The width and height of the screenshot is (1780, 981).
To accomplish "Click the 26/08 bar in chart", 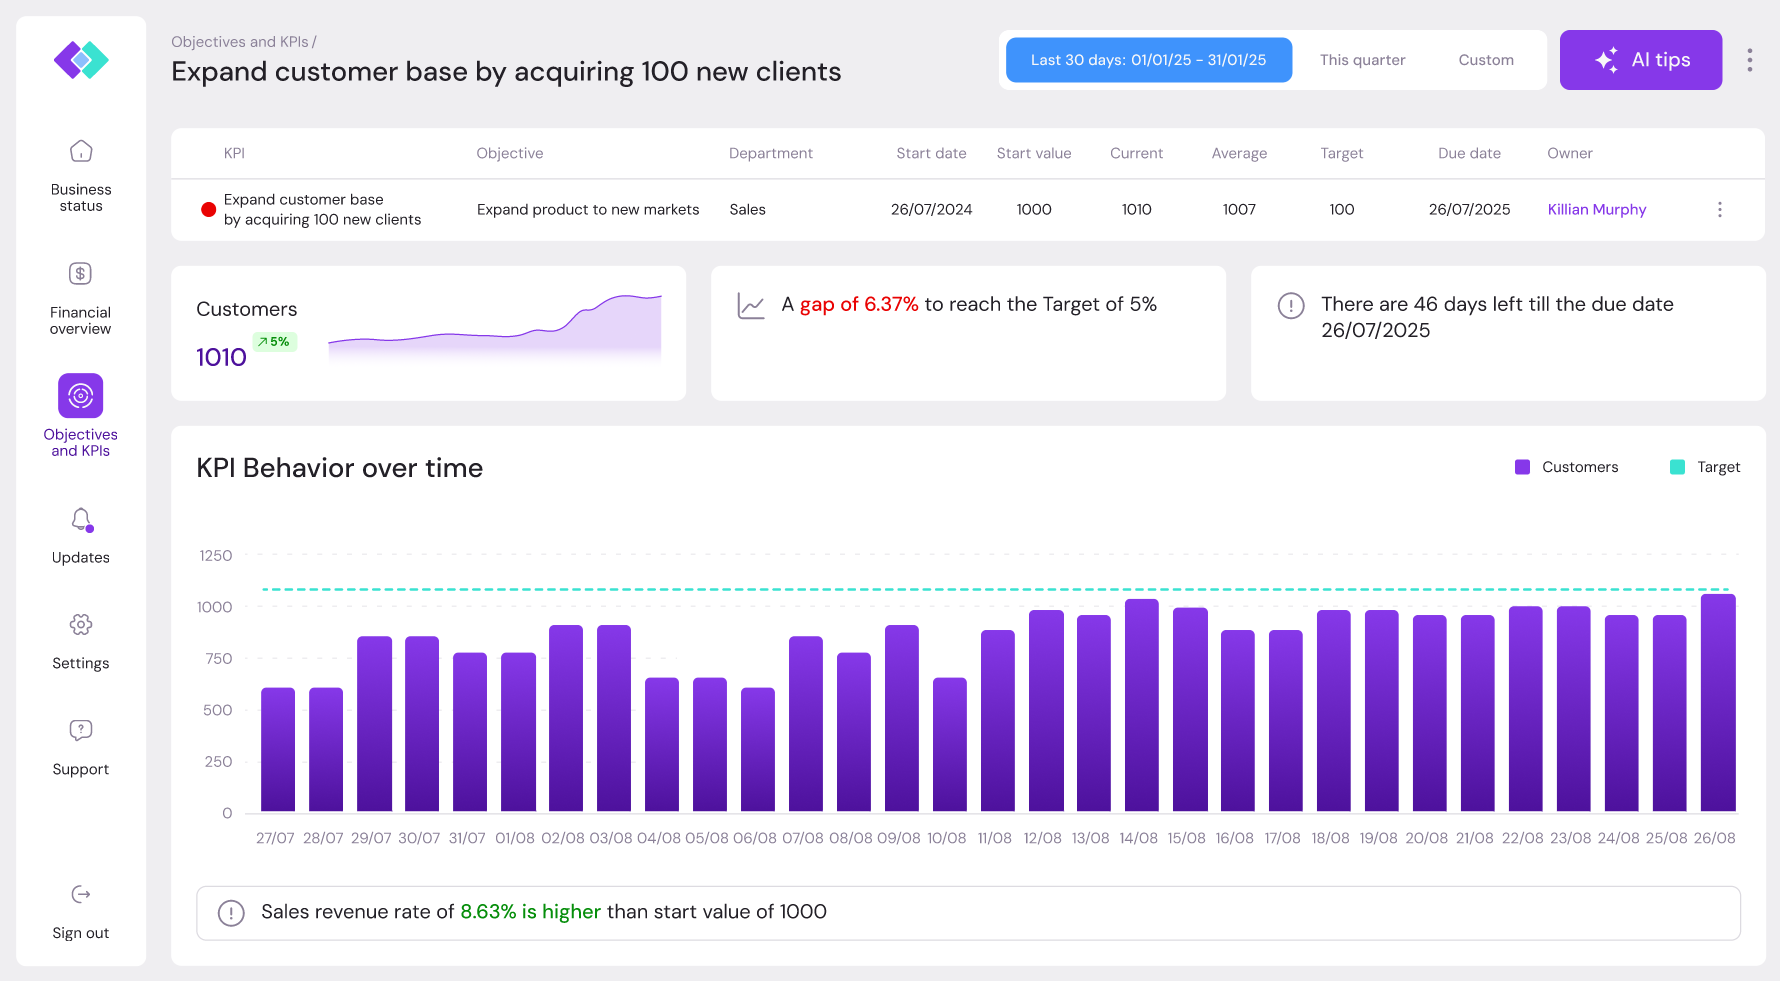I will [1717, 703].
